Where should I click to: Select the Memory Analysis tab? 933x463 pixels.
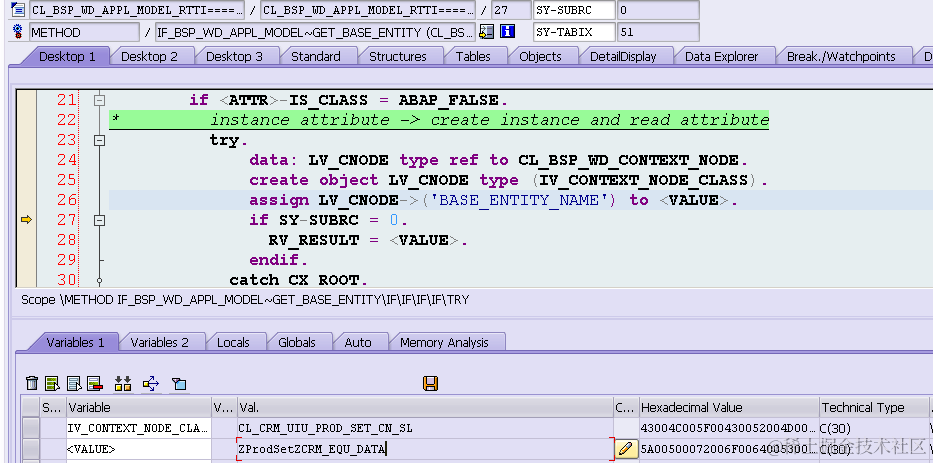point(444,342)
